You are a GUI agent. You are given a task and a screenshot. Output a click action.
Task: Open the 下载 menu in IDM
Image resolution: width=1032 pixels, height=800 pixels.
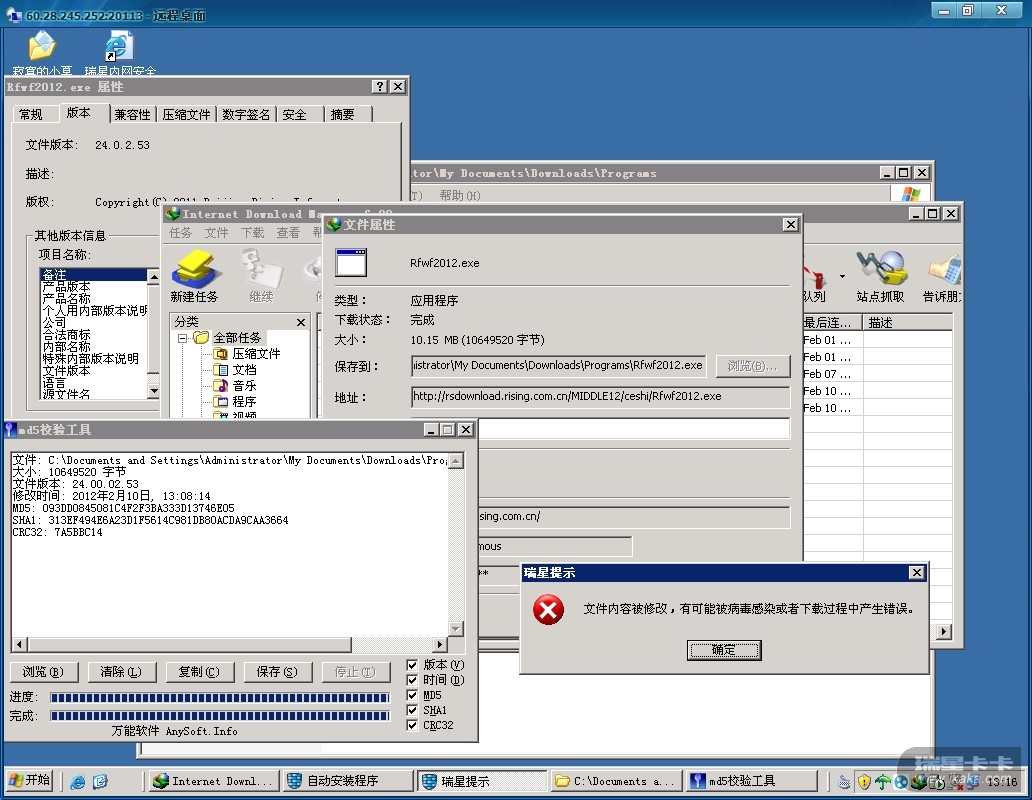pos(252,232)
